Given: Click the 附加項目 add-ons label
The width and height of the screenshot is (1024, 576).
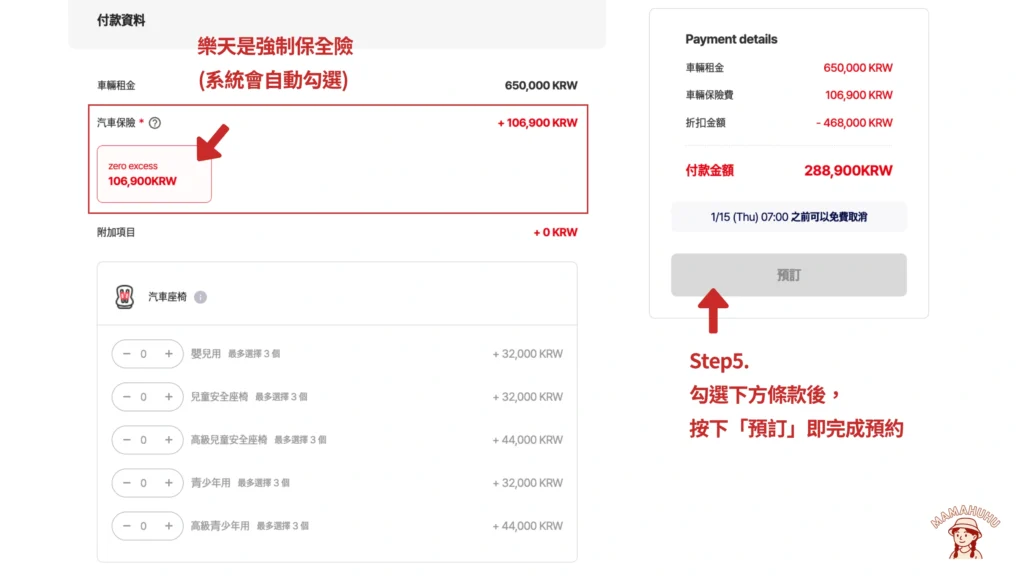Looking at the screenshot, I should click(116, 232).
